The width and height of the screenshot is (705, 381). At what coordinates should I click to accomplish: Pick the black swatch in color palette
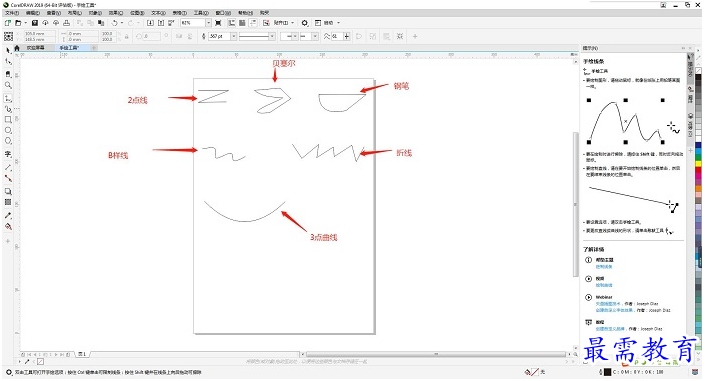tap(698, 77)
